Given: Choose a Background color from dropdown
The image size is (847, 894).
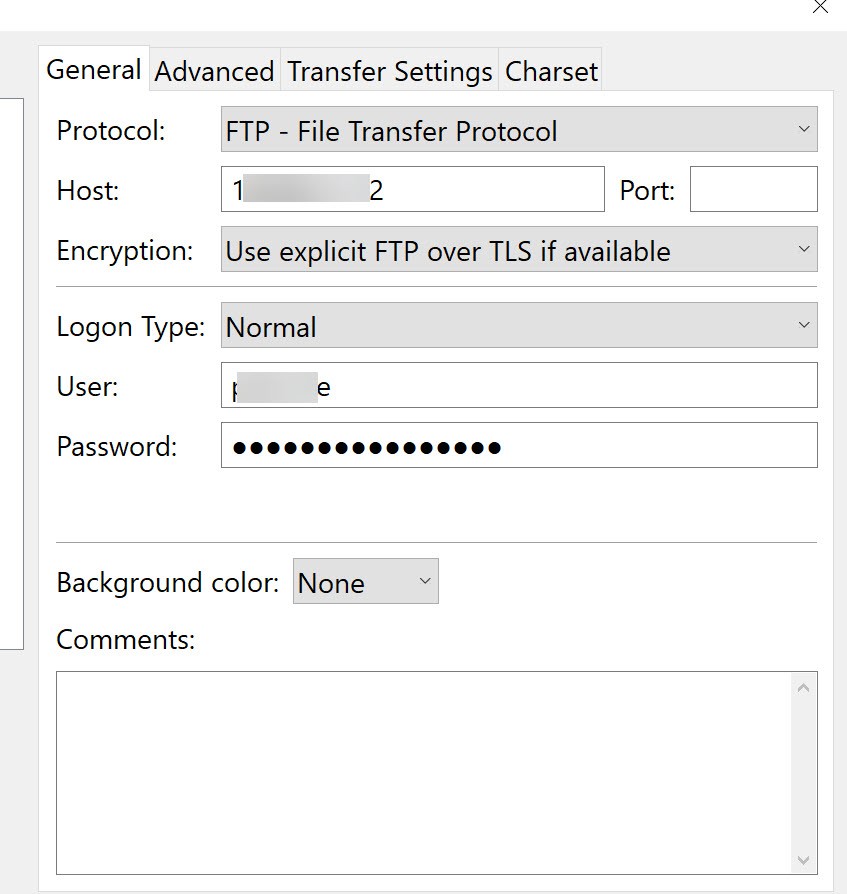Looking at the screenshot, I should pos(365,582).
